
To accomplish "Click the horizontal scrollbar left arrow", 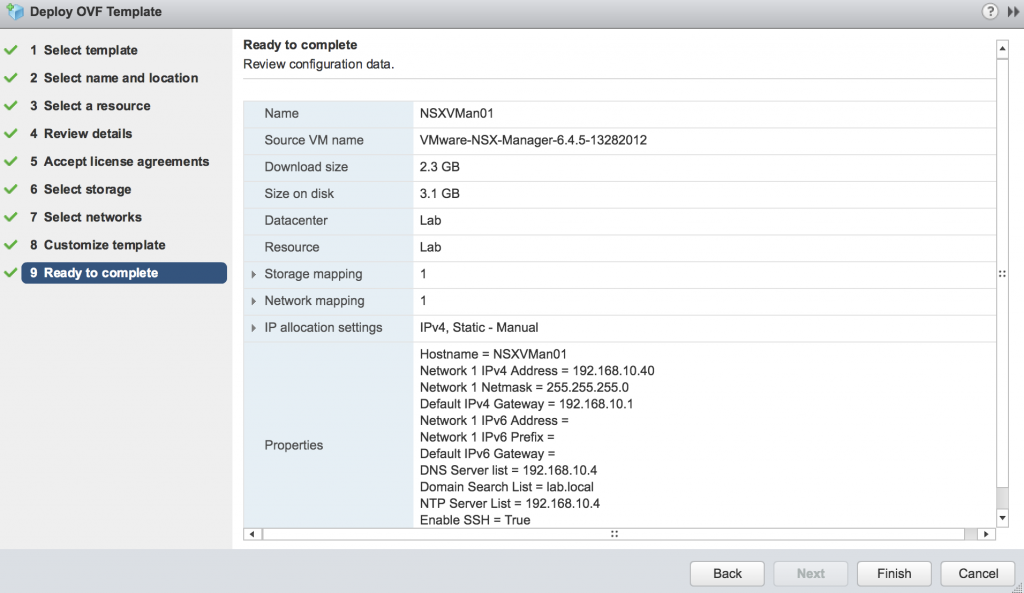I will [253, 534].
